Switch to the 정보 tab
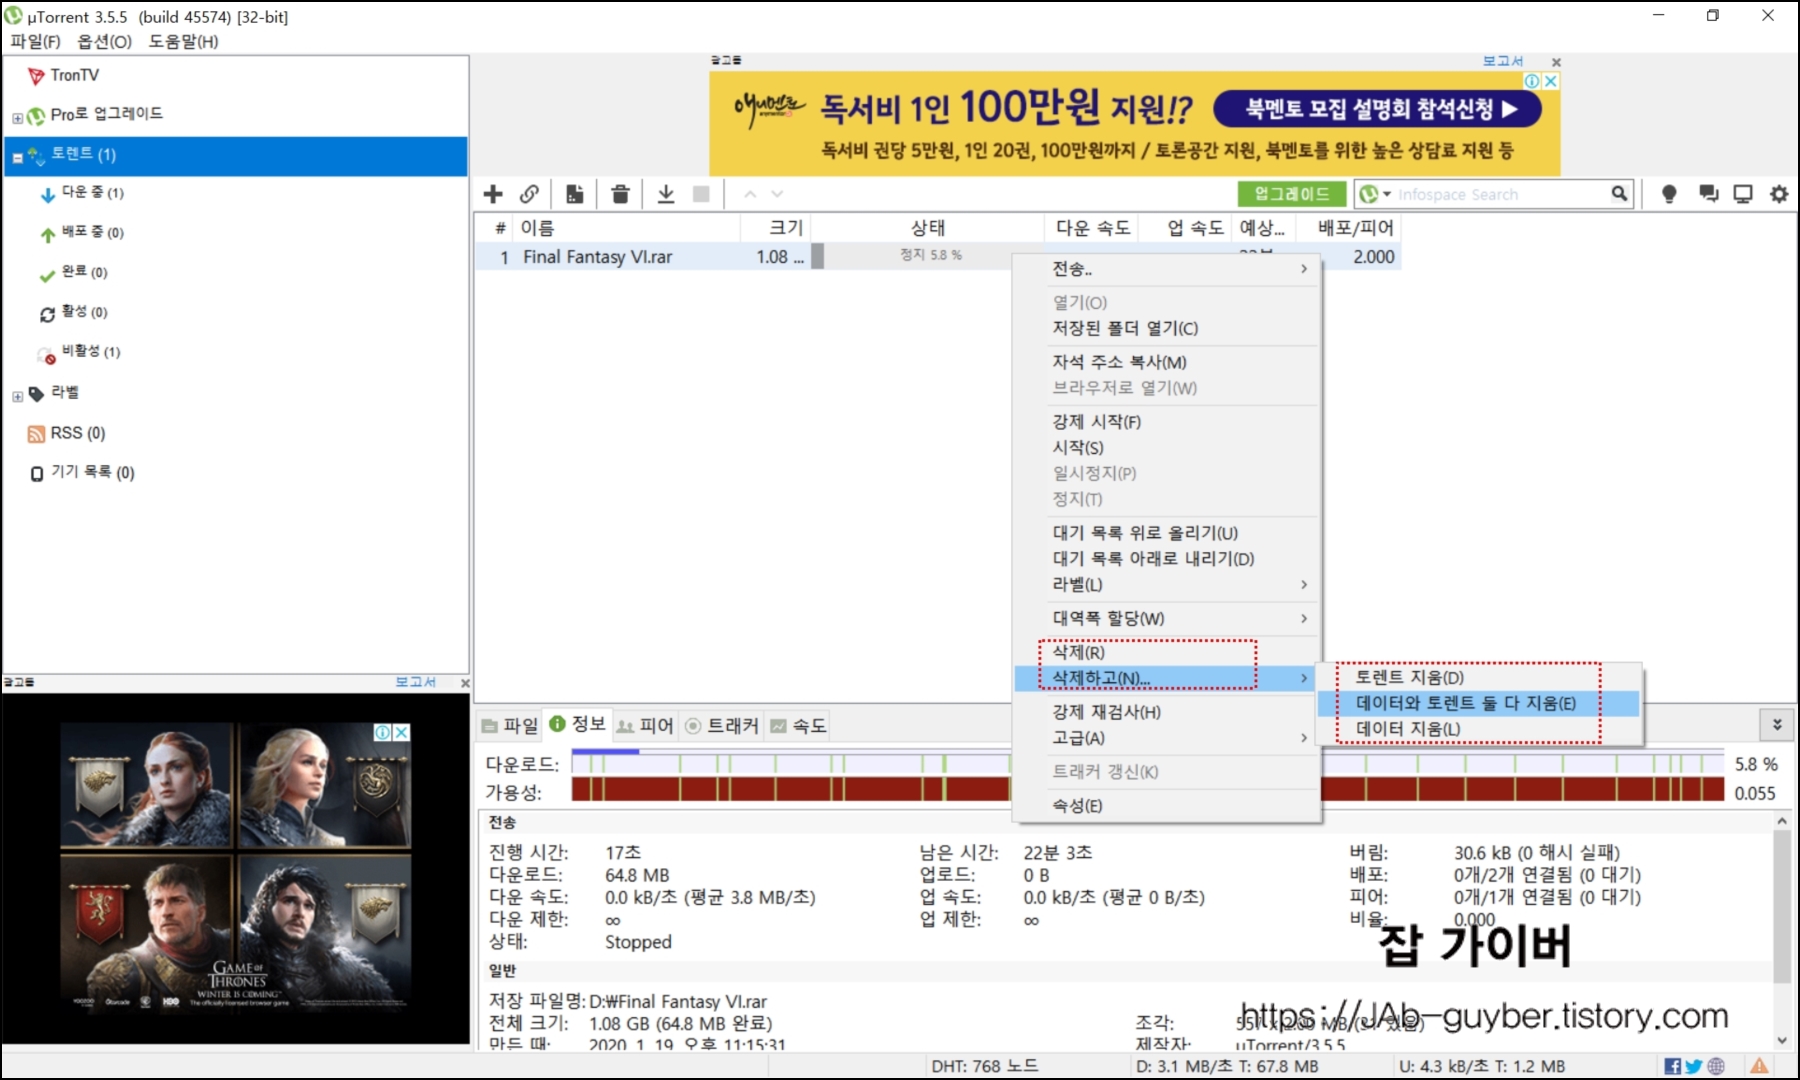The image size is (1800, 1080). 578,724
